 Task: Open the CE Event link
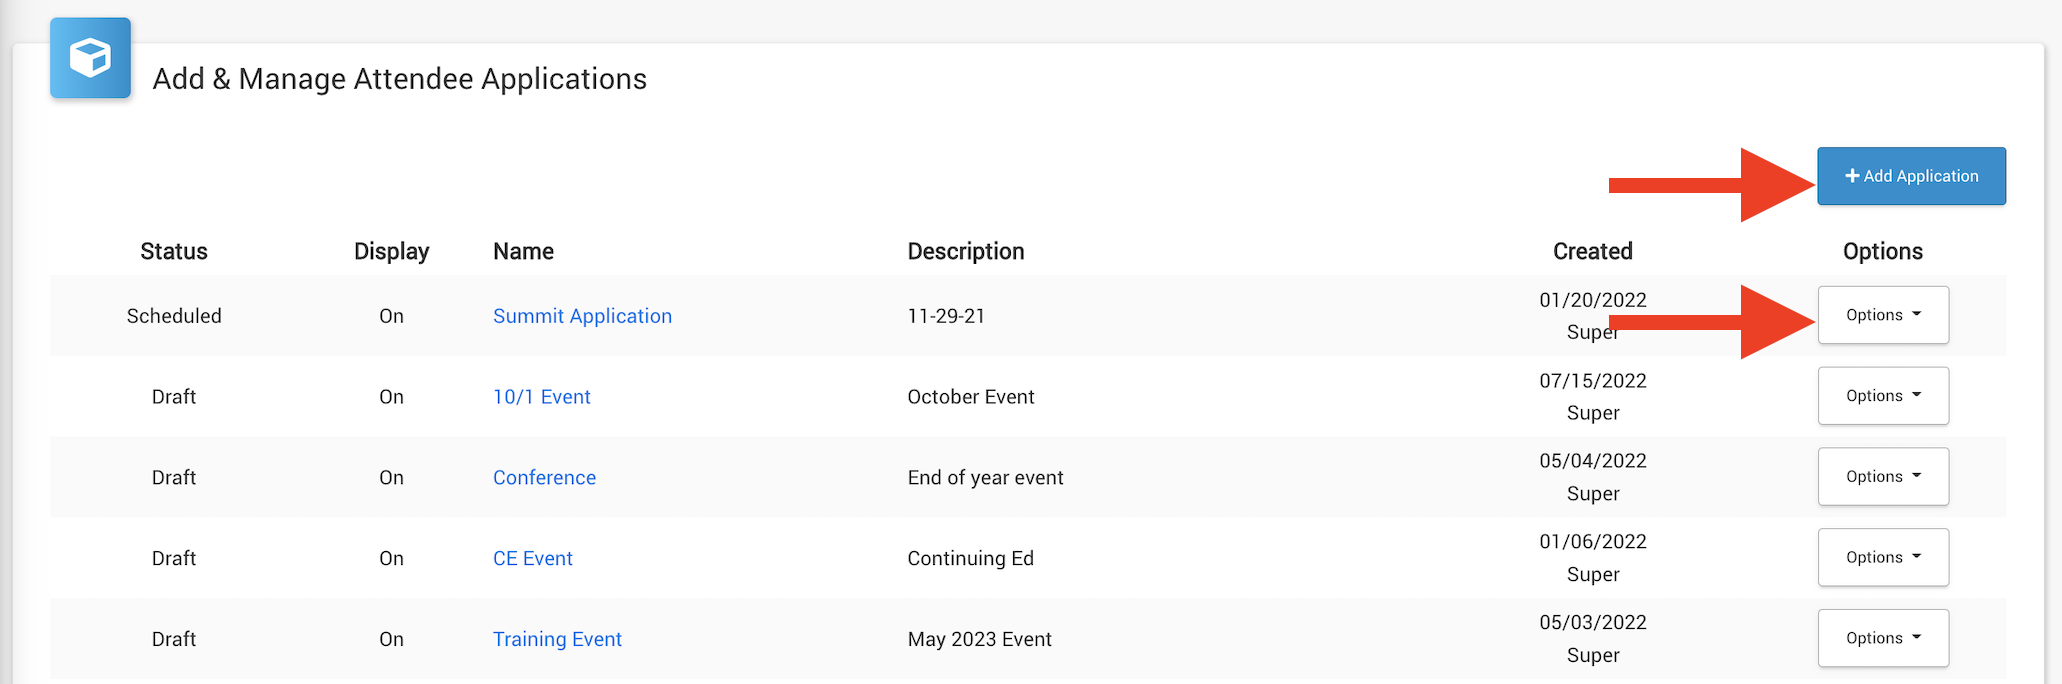coord(532,559)
